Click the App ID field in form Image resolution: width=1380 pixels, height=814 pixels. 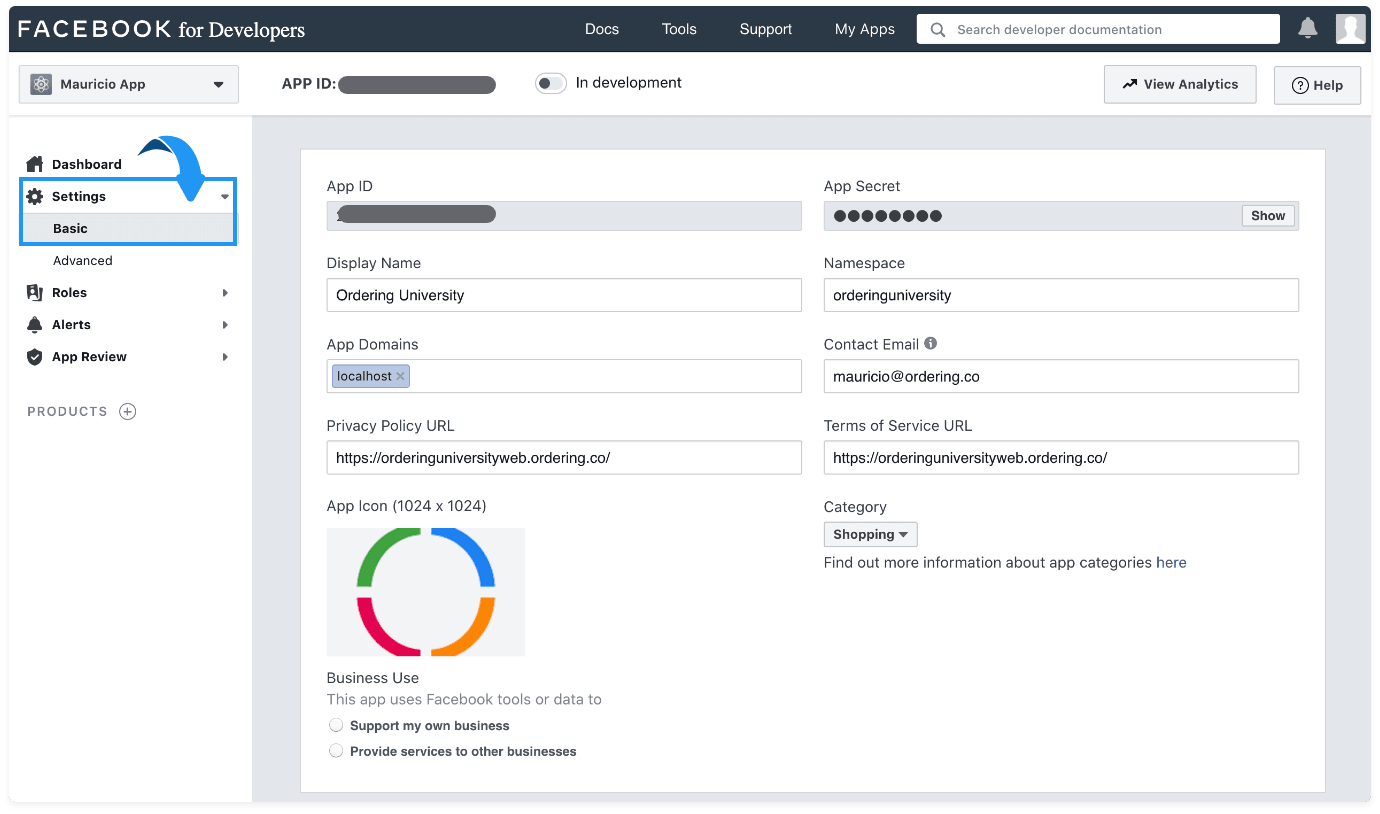(564, 216)
